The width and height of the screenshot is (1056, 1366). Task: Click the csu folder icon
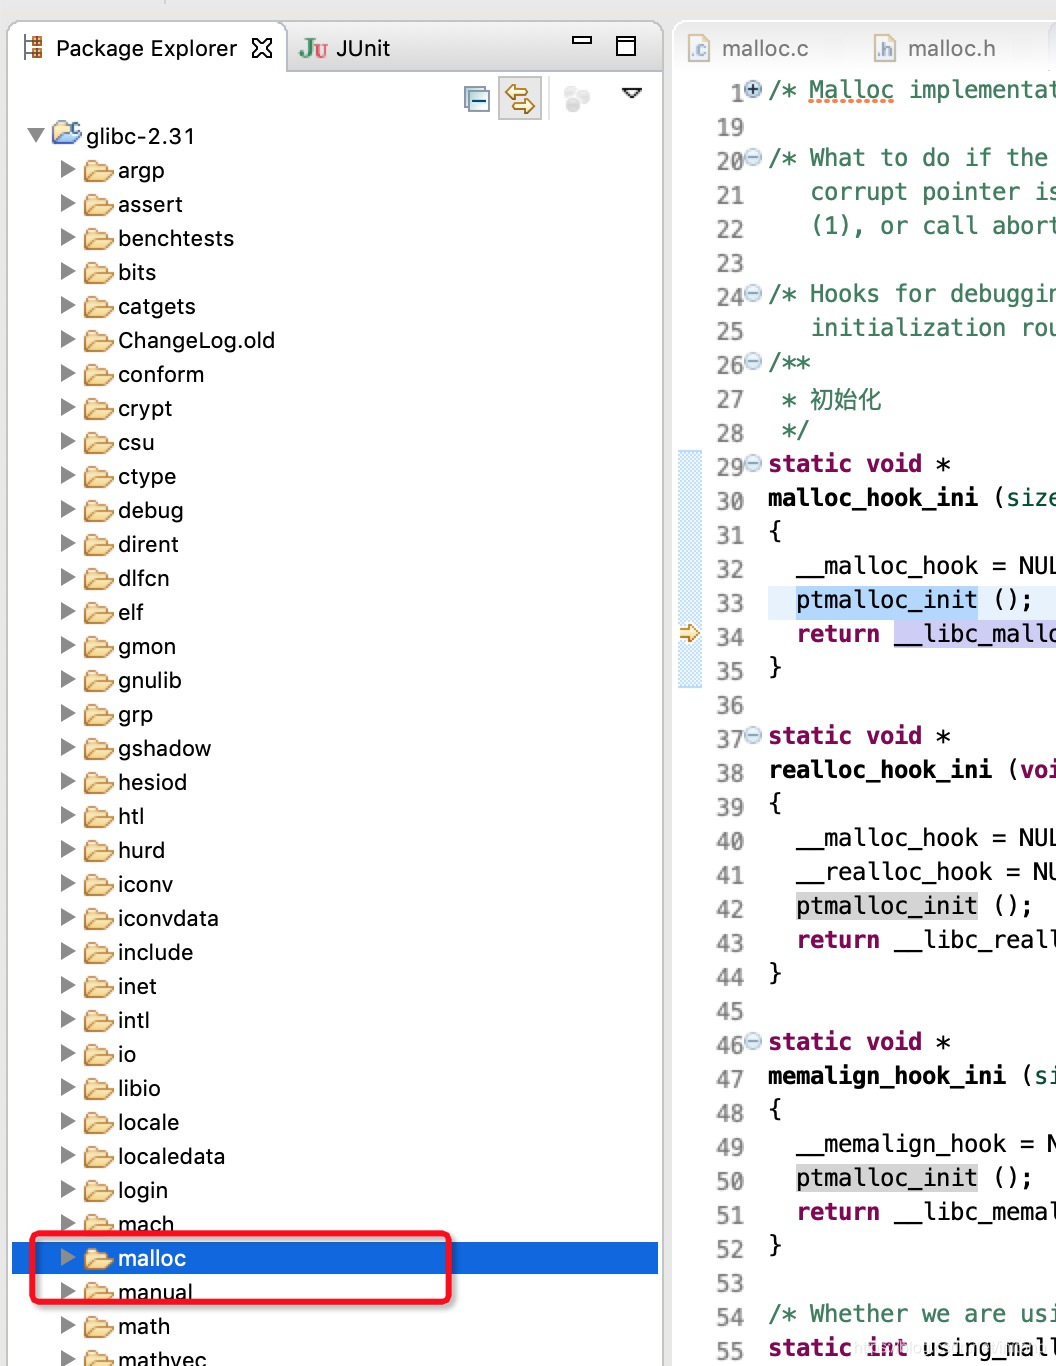pos(98,443)
